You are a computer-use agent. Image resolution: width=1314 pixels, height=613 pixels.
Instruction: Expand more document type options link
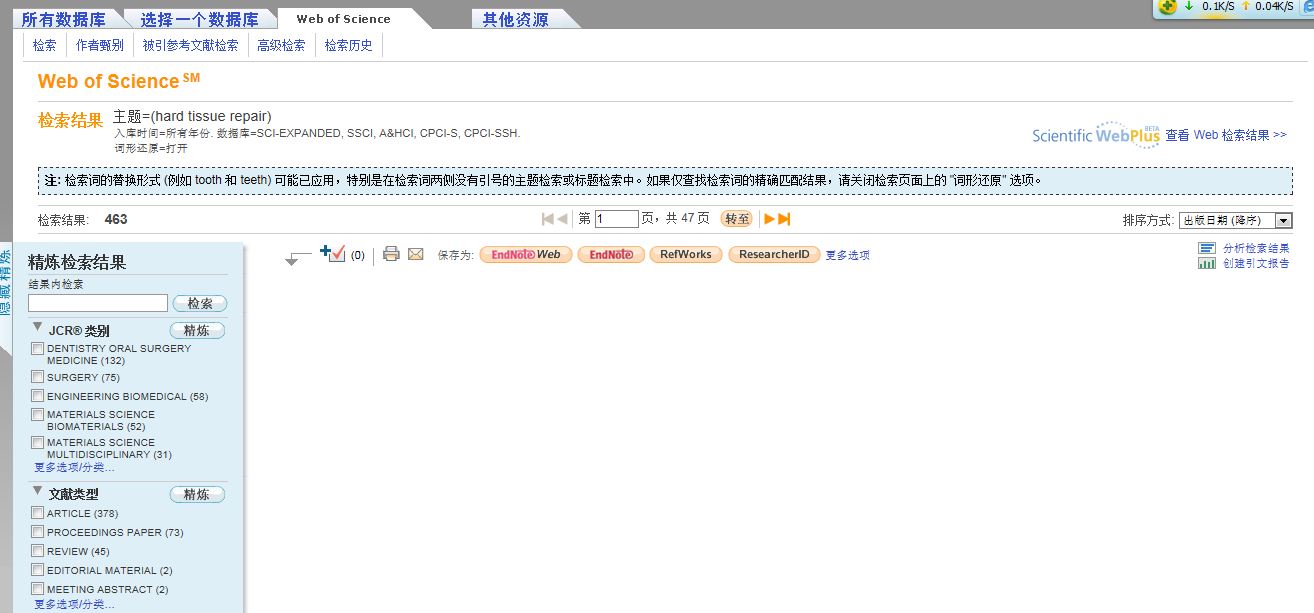[x=74, y=604]
